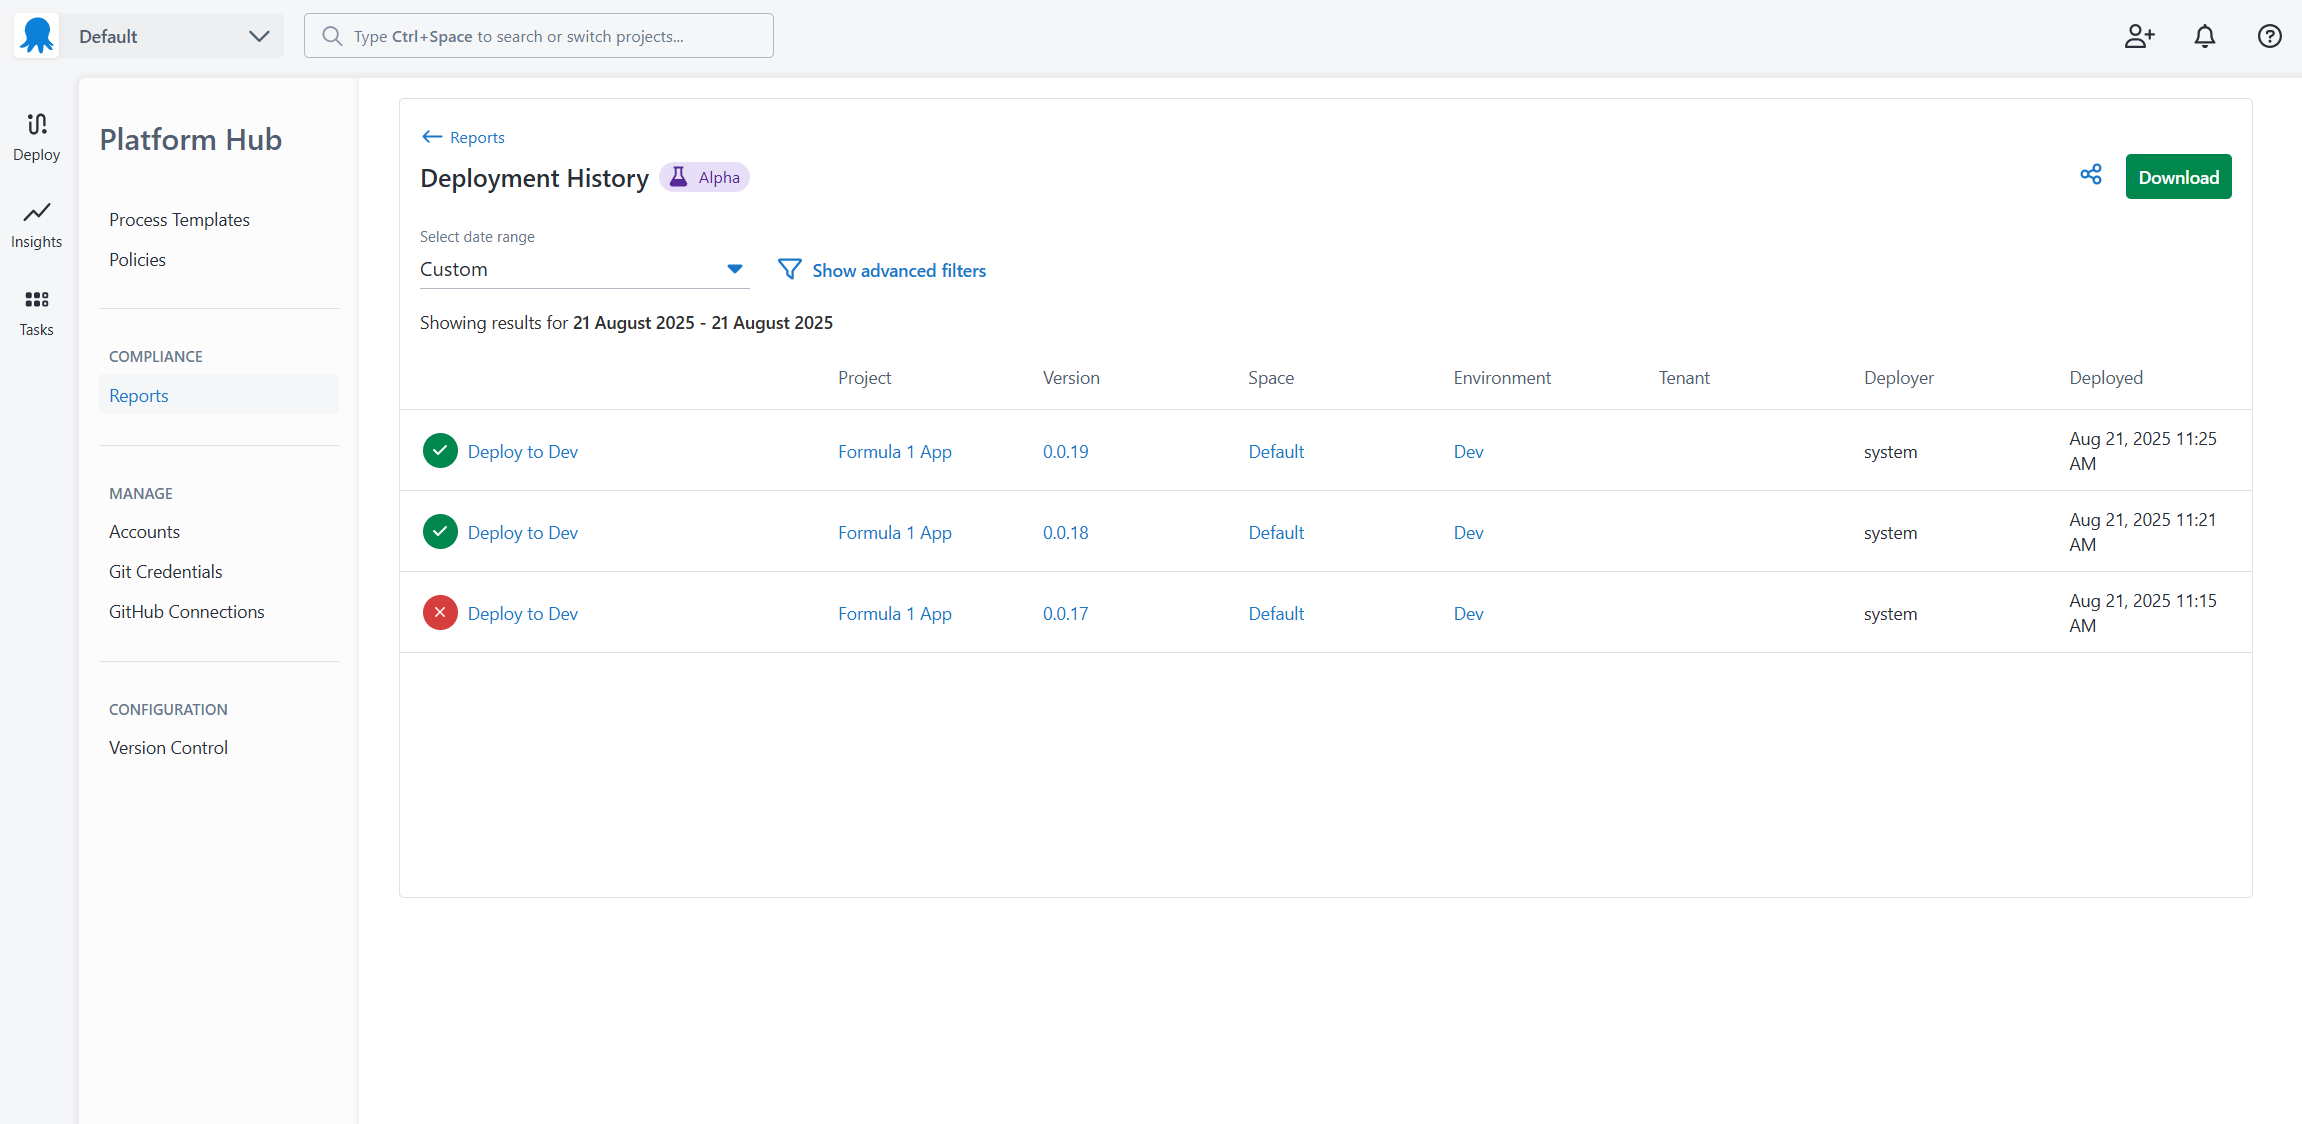Click the search magnifier icon
The width and height of the screenshot is (2302, 1124).
(332, 36)
